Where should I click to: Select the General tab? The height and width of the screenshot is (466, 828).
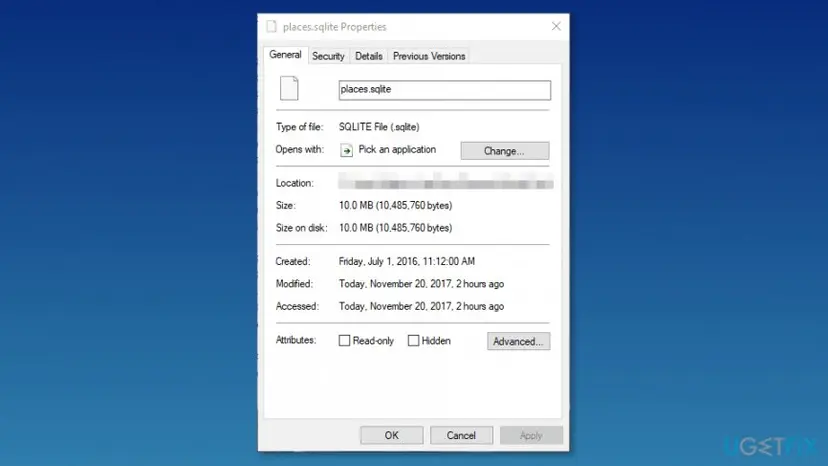(285, 55)
